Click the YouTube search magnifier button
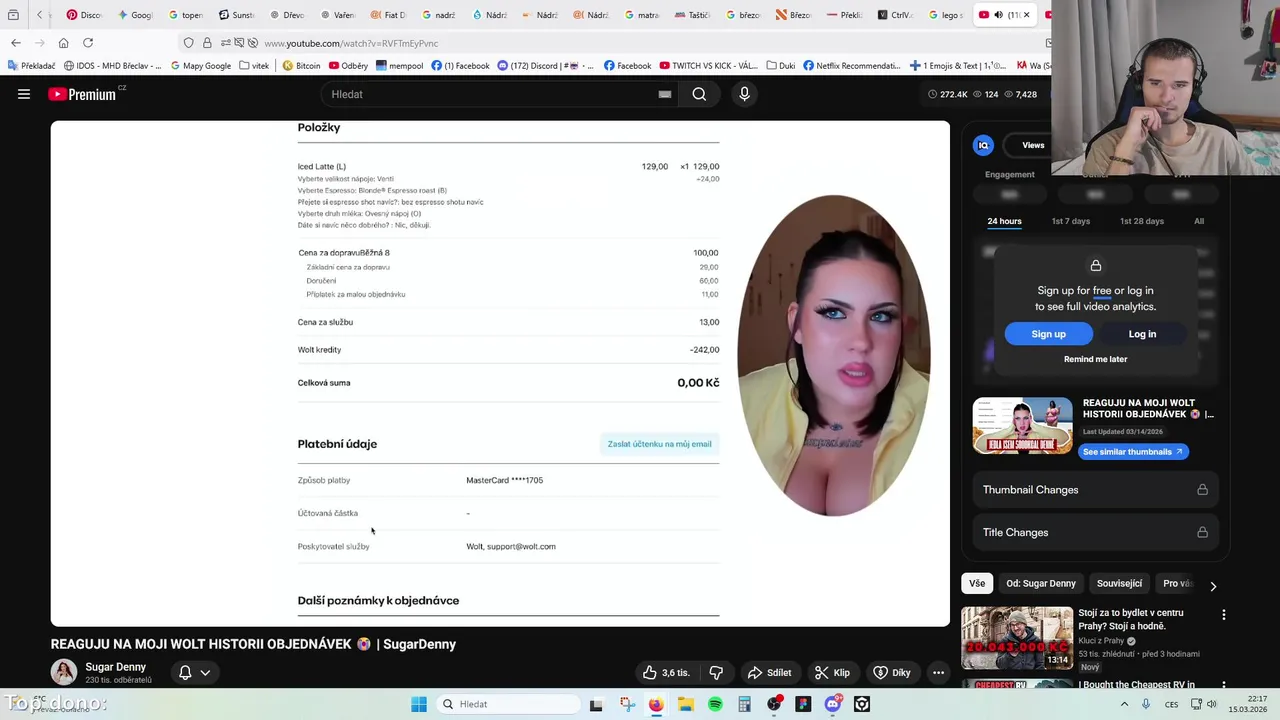 pyautogui.click(x=699, y=94)
